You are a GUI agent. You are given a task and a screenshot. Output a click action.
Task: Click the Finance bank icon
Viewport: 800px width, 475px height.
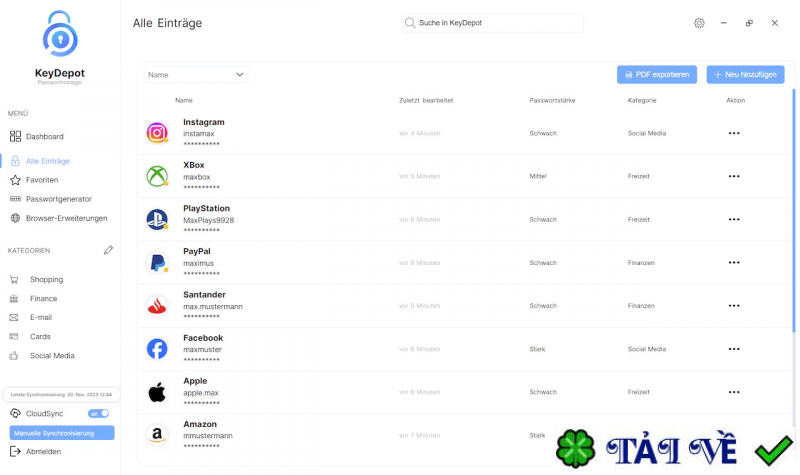tap(14, 298)
